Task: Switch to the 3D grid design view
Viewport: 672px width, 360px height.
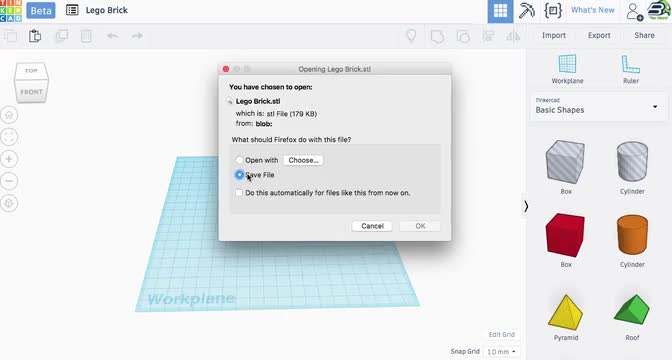Action: click(500, 11)
